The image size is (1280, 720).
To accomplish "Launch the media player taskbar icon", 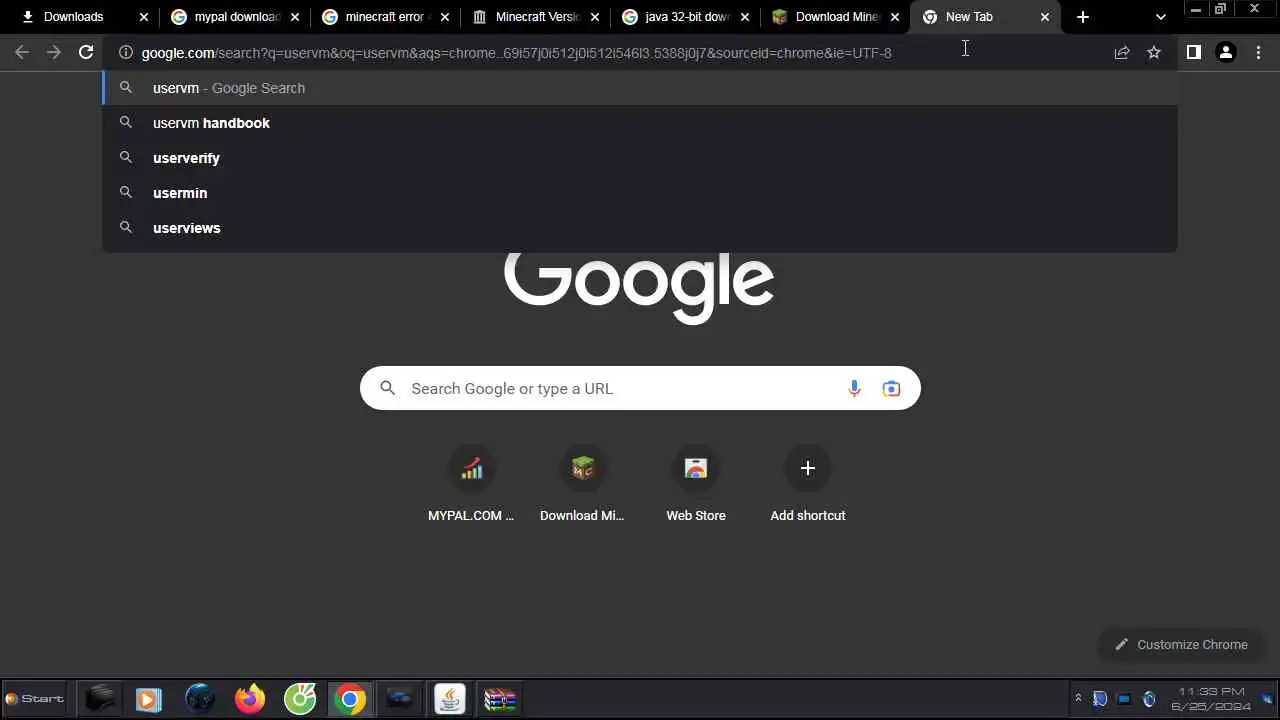I will pyautogui.click(x=149, y=698).
